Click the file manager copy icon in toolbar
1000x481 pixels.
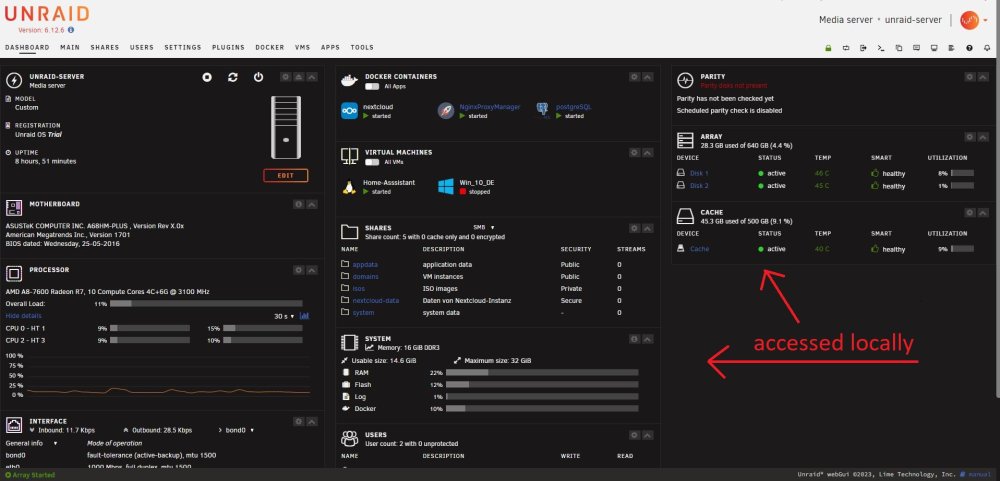pyautogui.click(x=899, y=48)
